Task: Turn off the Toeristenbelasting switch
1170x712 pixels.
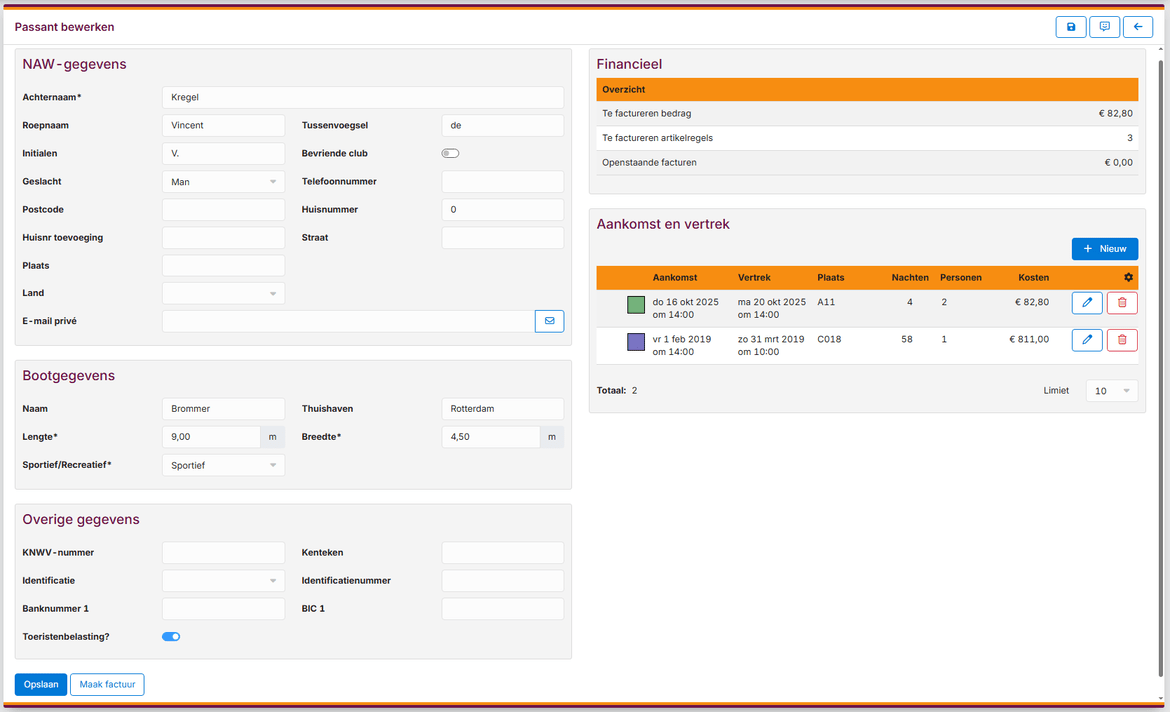Action: (x=171, y=636)
